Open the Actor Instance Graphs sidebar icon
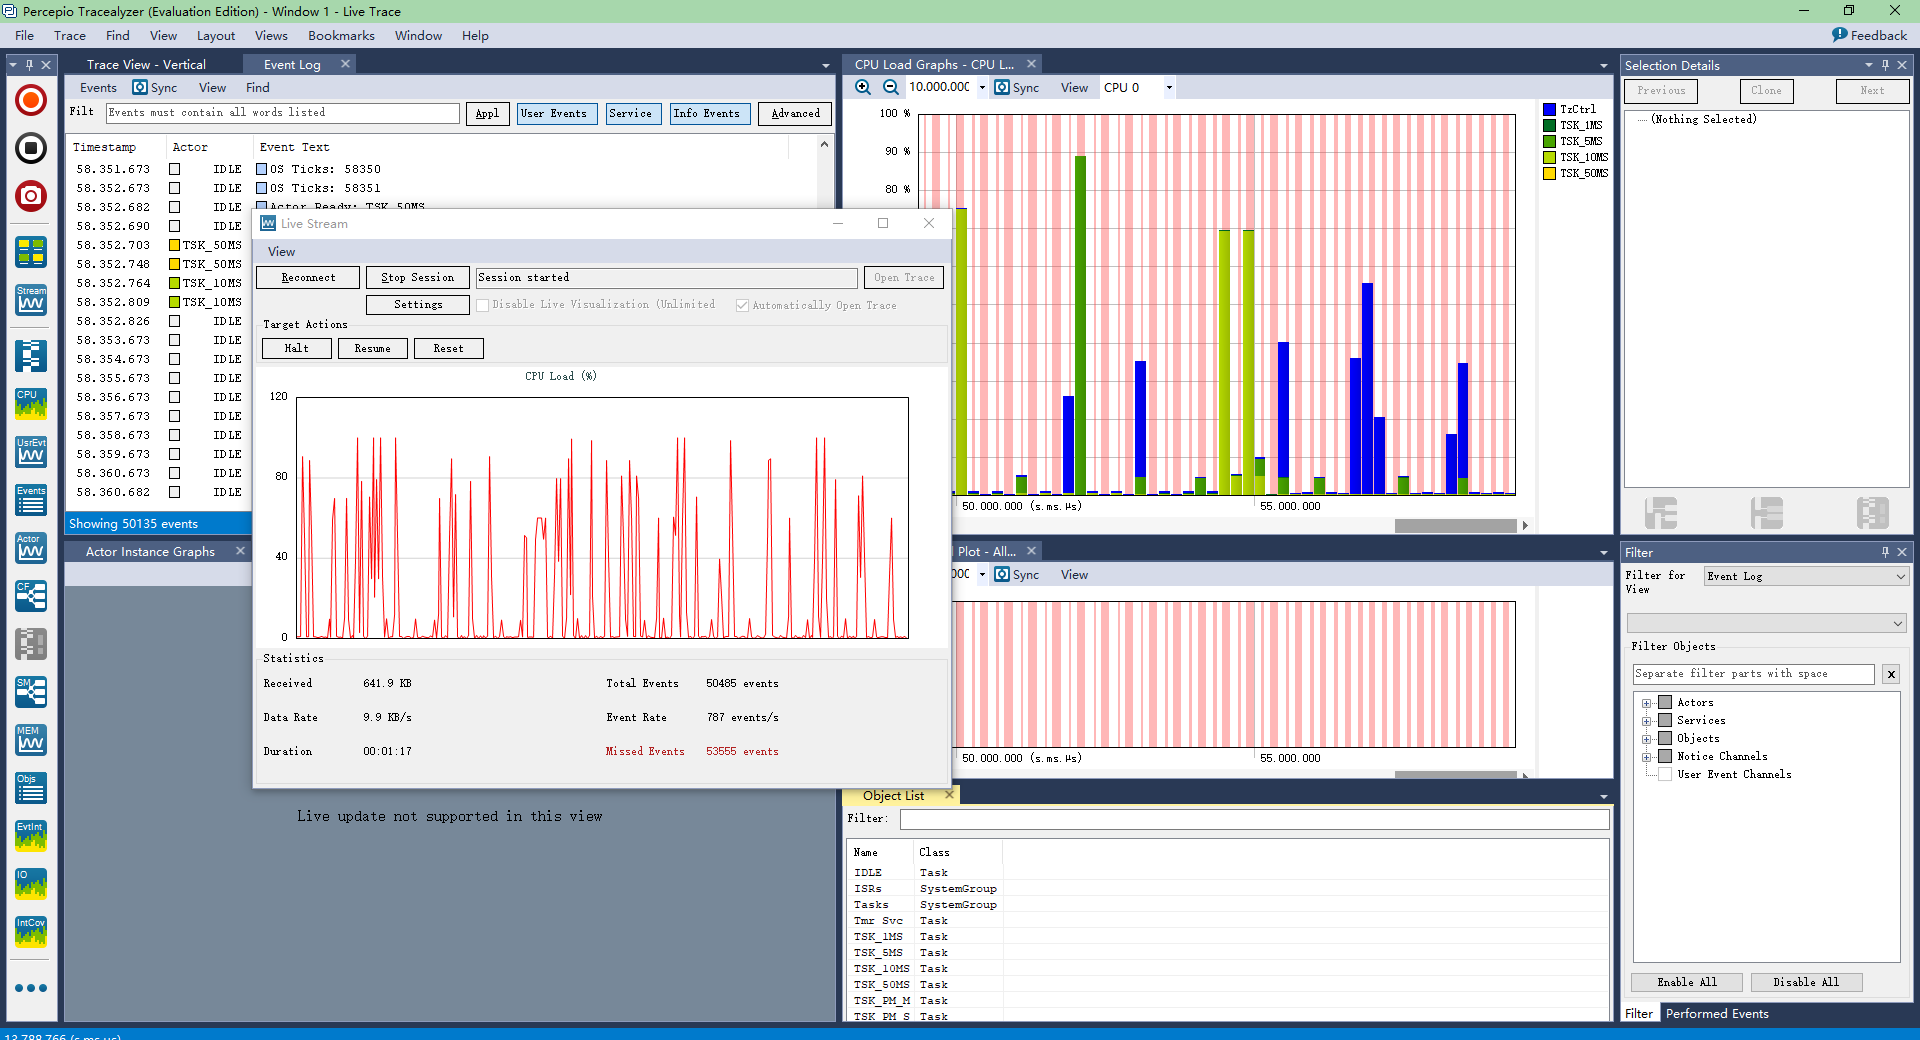Image resolution: width=1920 pixels, height=1040 pixels. (30, 548)
